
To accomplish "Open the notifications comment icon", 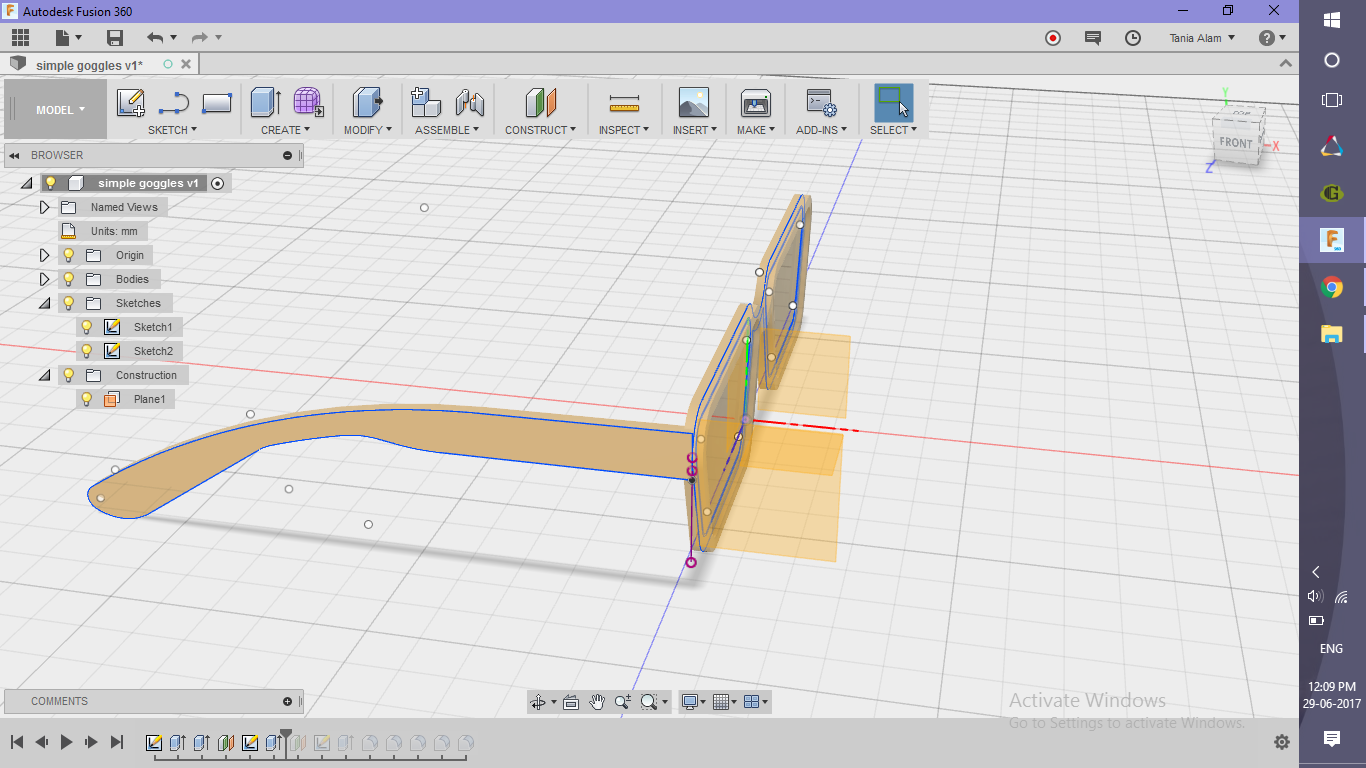I will point(1093,38).
